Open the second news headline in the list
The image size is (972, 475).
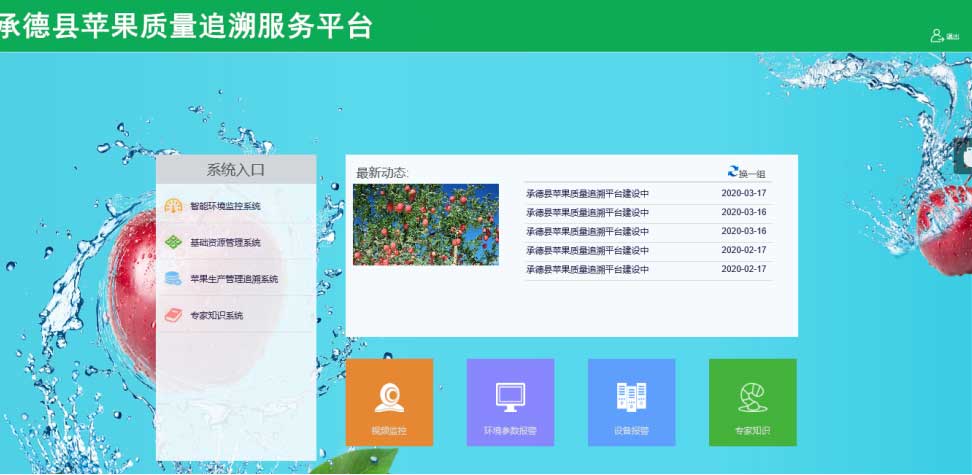point(587,212)
